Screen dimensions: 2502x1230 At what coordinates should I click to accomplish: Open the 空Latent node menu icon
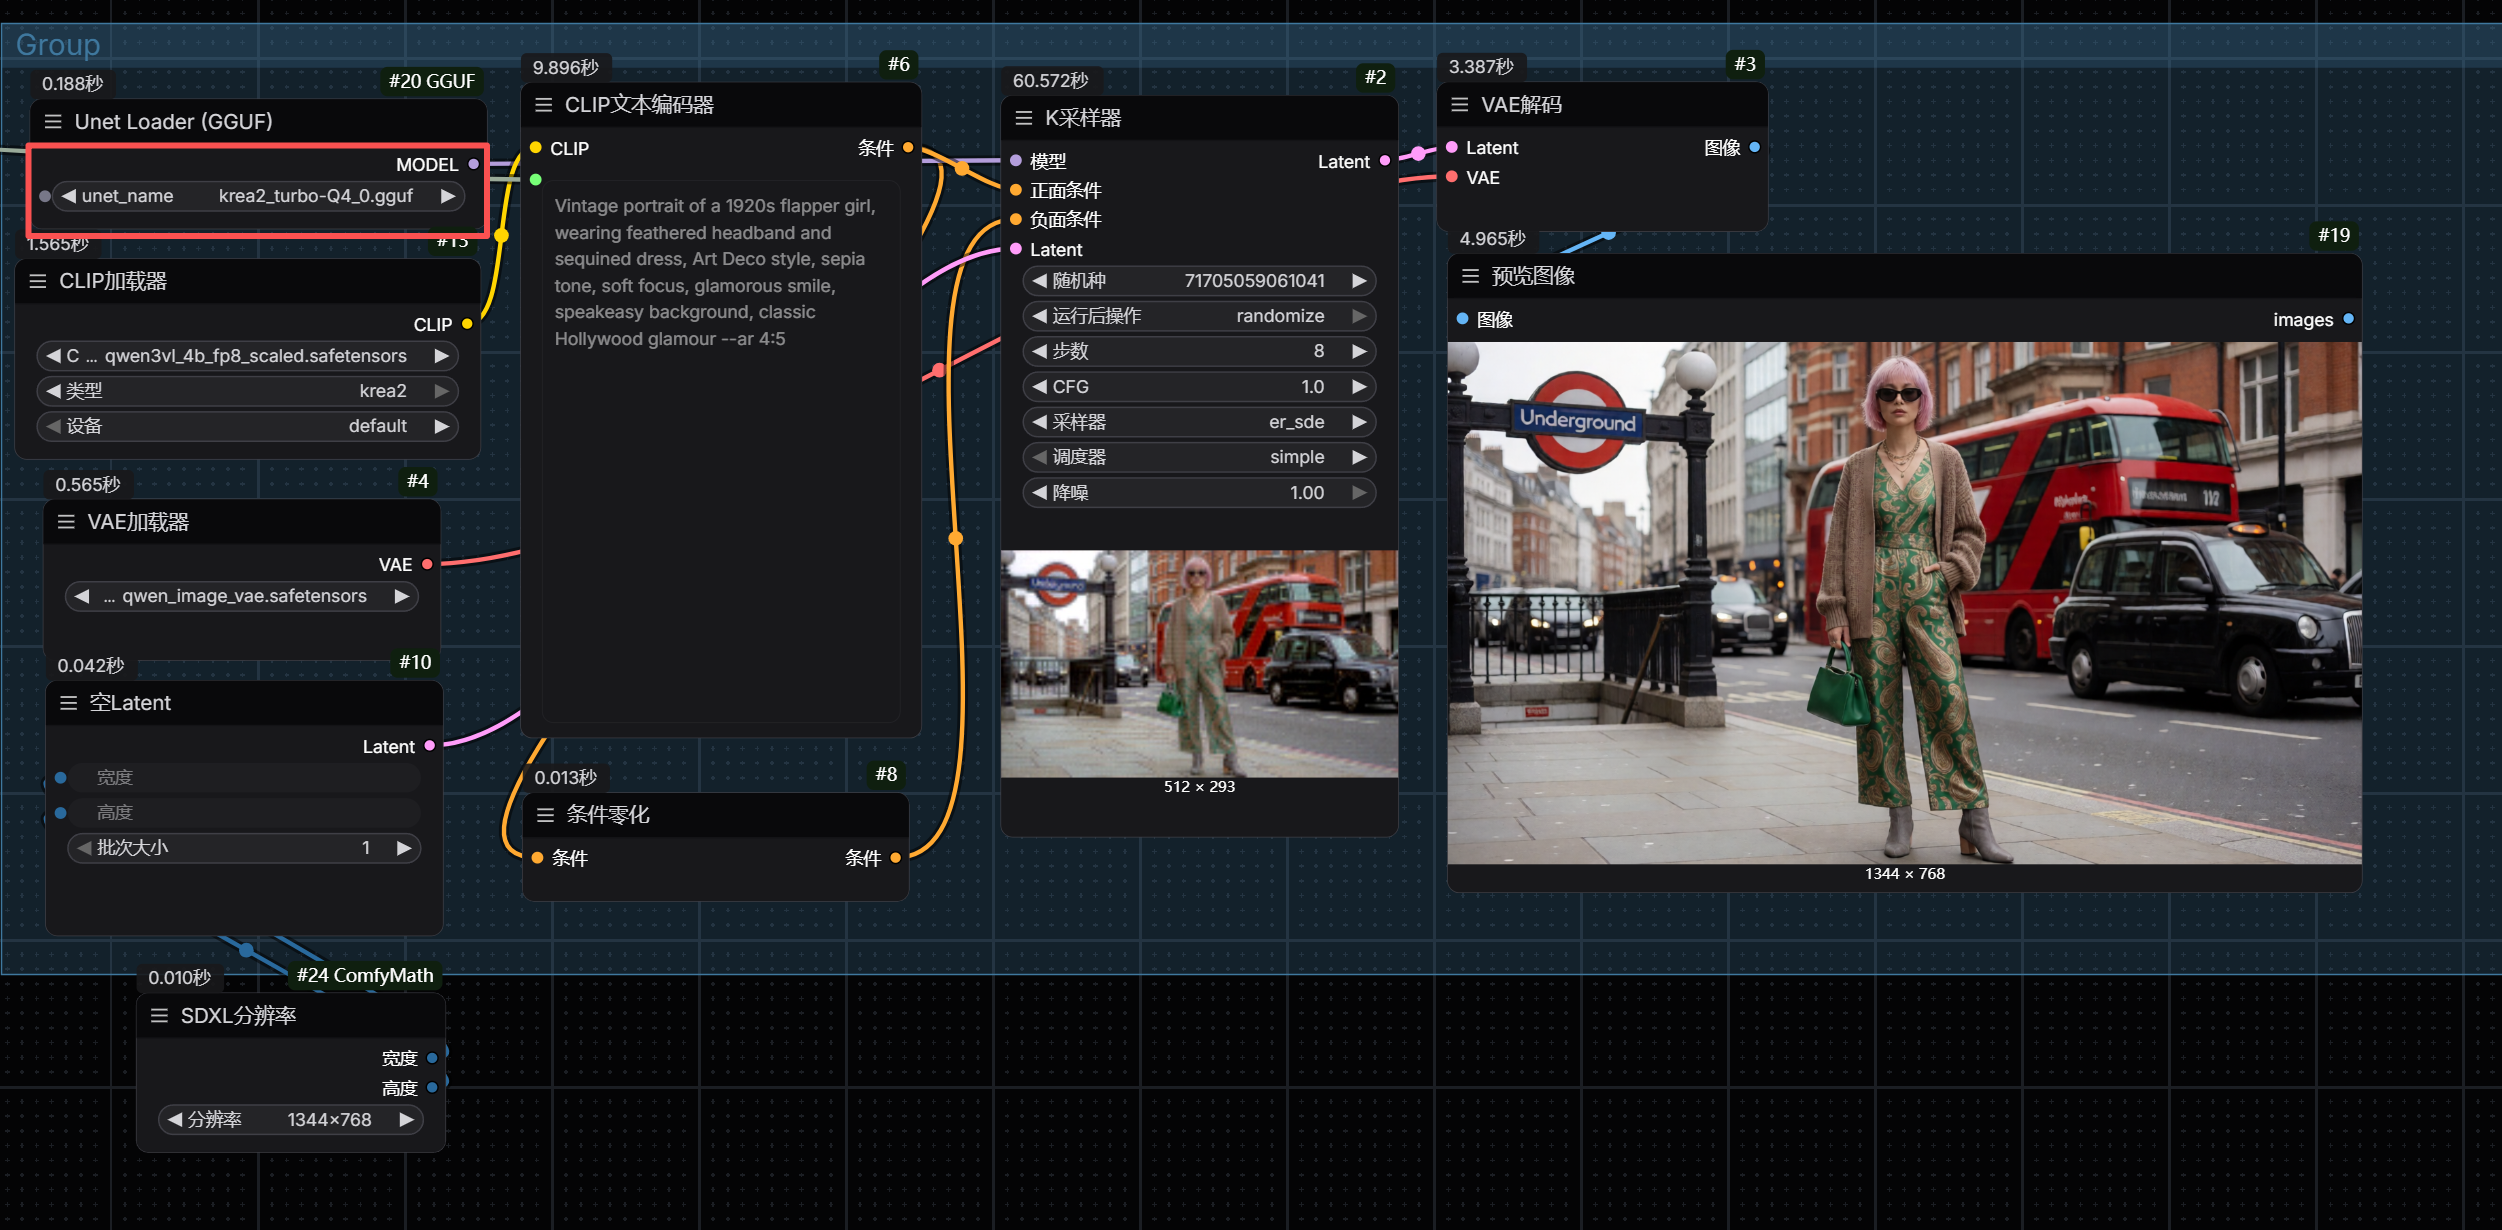(x=69, y=703)
